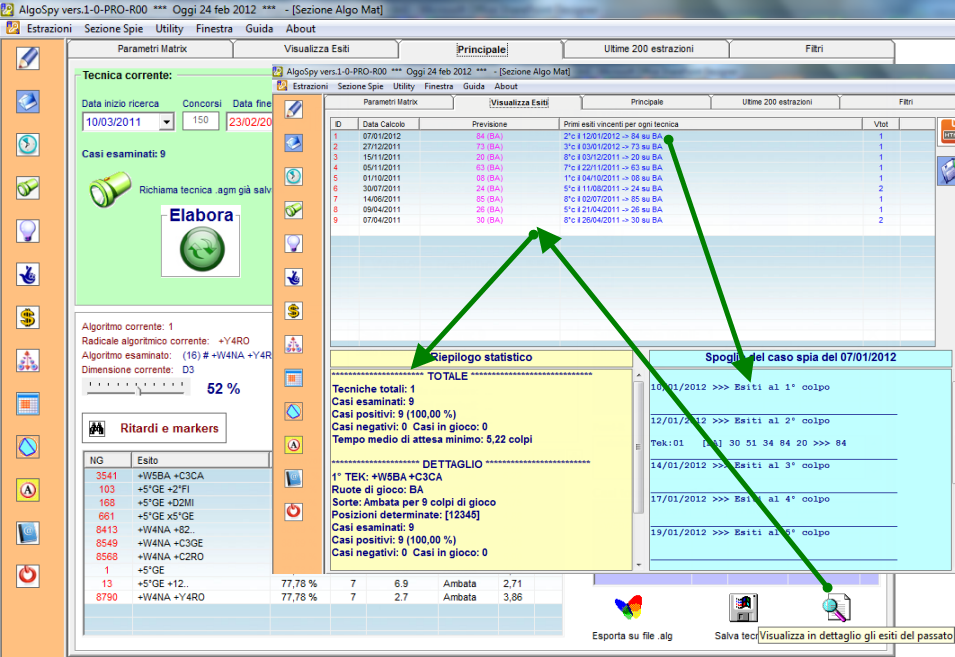Switch to the outer Parametri Matrix tab
Image resolution: width=955 pixels, height=657 pixels.
[x=152, y=49]
